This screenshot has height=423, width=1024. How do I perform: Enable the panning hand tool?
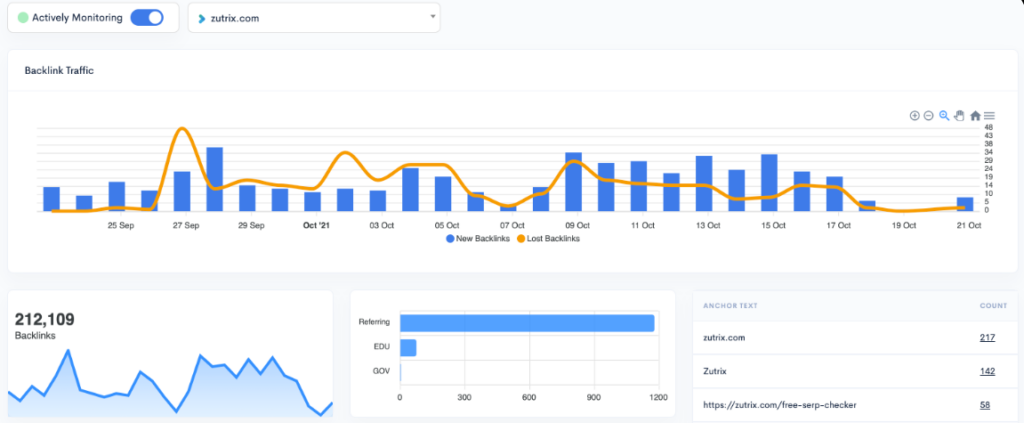[959, 116]
